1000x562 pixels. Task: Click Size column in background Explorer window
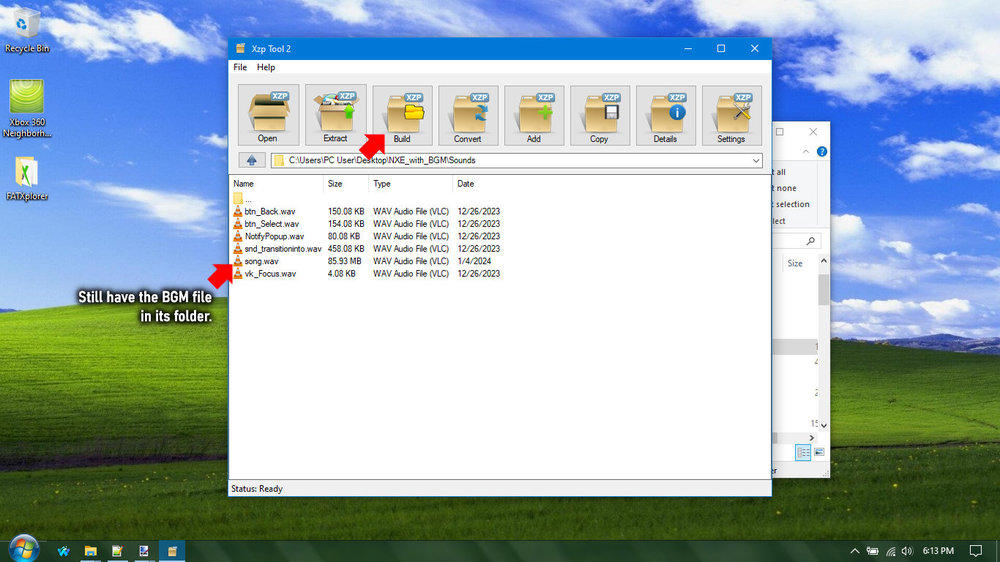pos(795,263)
